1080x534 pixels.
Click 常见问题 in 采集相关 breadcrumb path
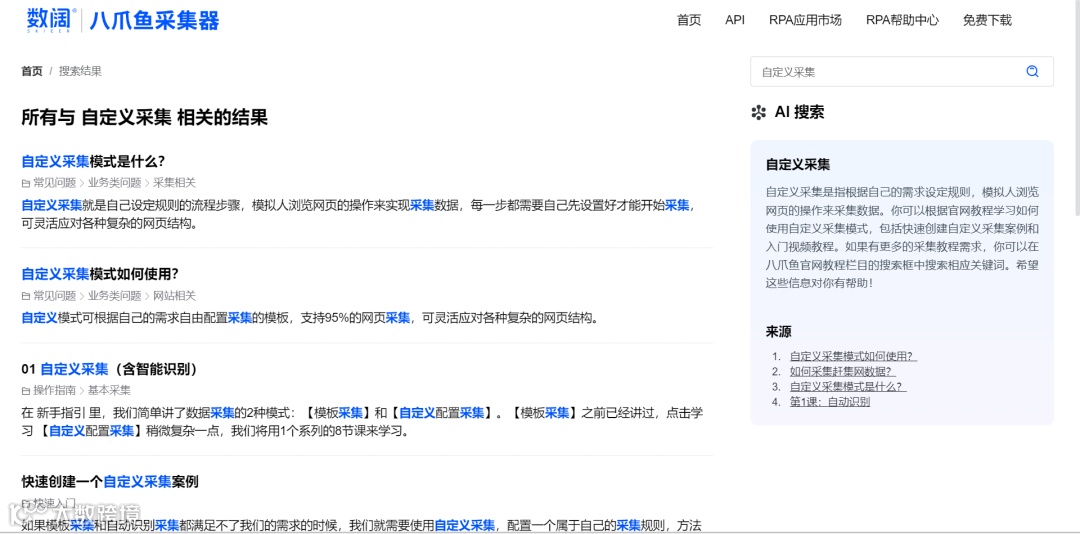(54, 183)
